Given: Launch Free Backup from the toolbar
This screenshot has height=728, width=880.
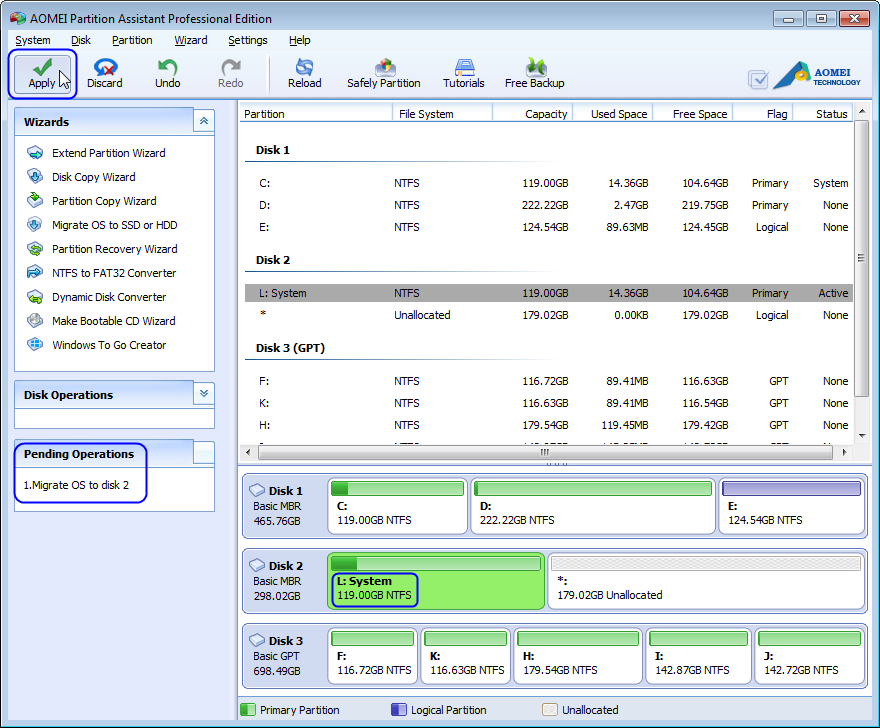Looking at the screenshot, I should 534,68.
